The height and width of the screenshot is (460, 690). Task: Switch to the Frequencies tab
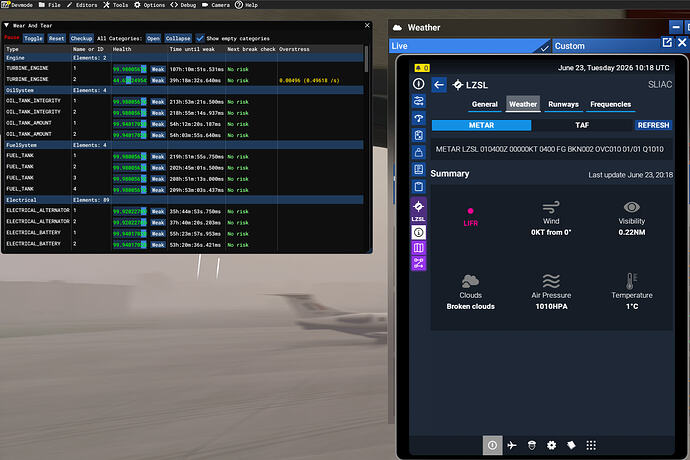pyautogui.click(x=611, y=104)
